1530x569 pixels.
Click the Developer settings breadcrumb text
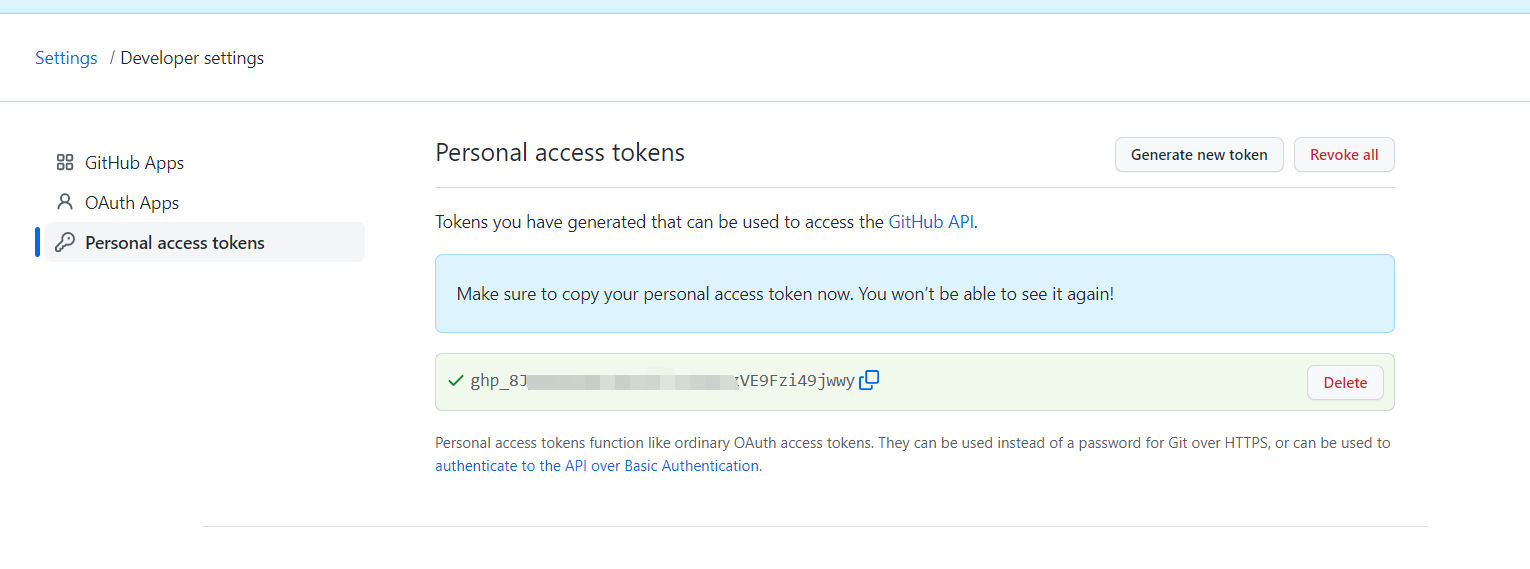click(192, 58)
